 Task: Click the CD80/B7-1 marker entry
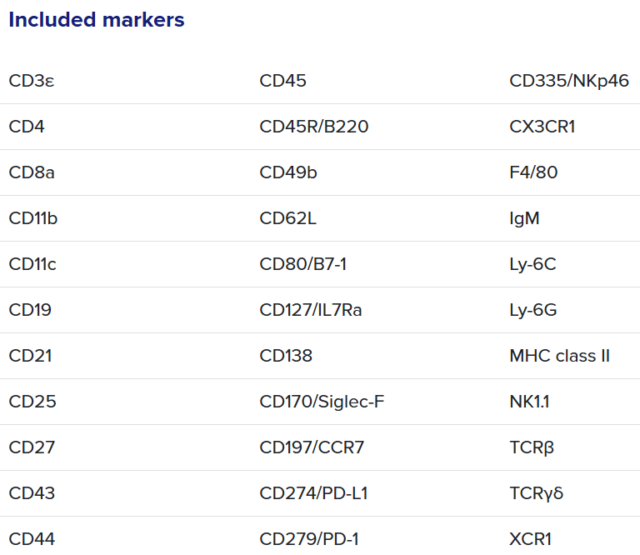pos(303,265)
